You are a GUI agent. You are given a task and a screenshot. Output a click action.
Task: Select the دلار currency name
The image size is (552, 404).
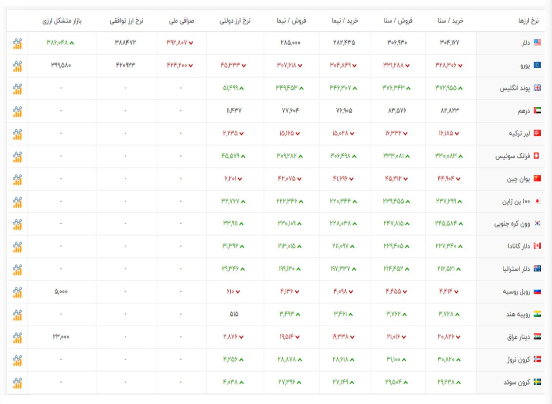526,43
